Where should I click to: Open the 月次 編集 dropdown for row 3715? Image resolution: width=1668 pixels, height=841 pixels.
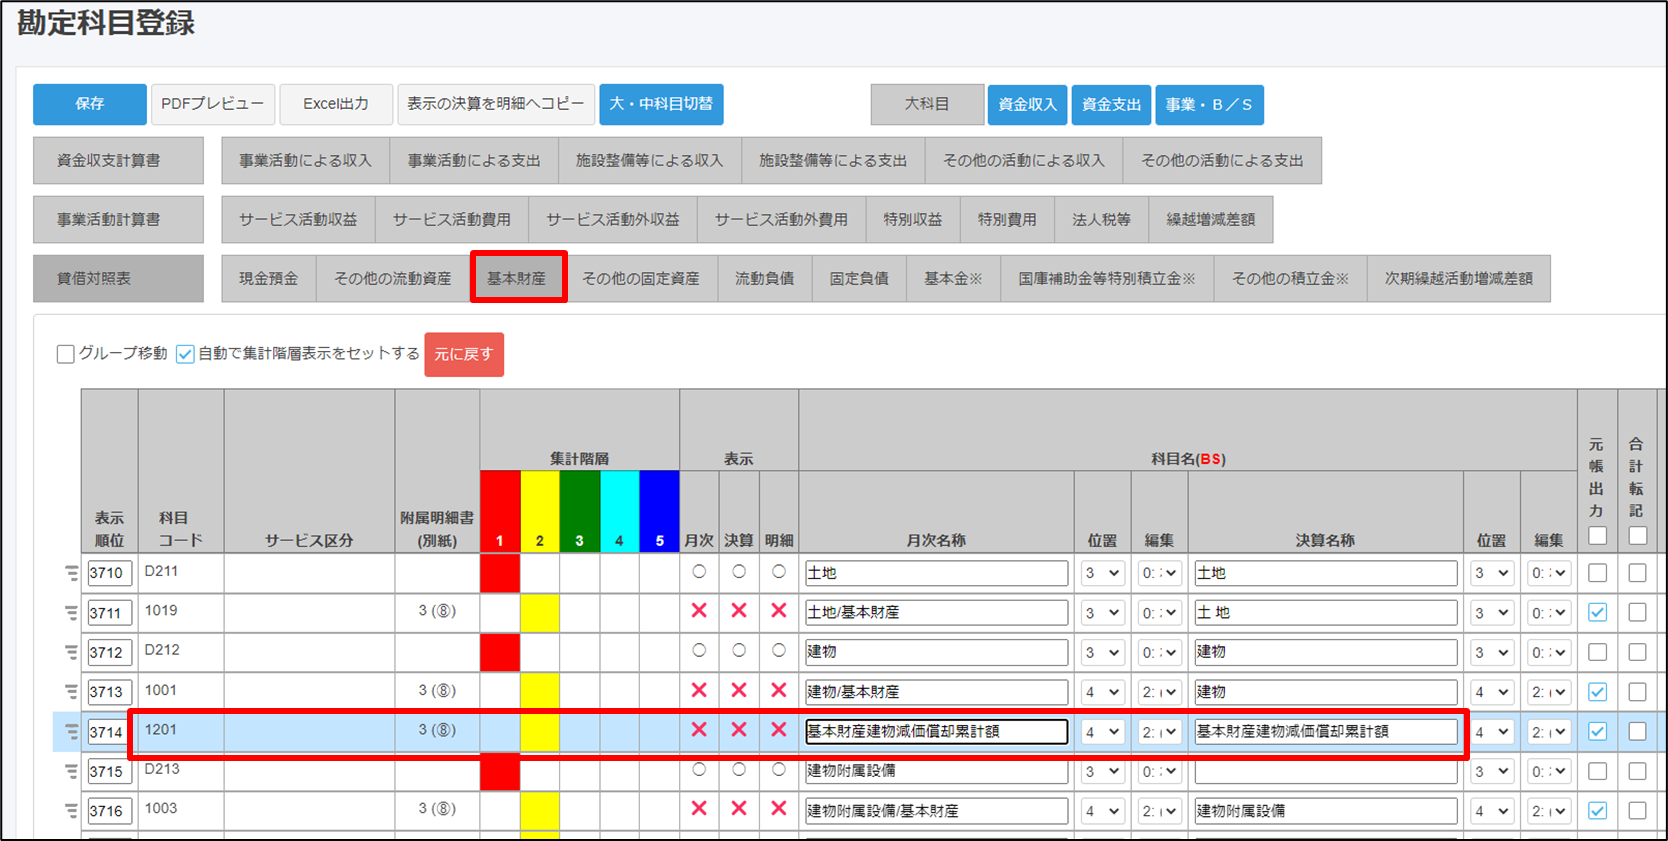pos(1159,772)
